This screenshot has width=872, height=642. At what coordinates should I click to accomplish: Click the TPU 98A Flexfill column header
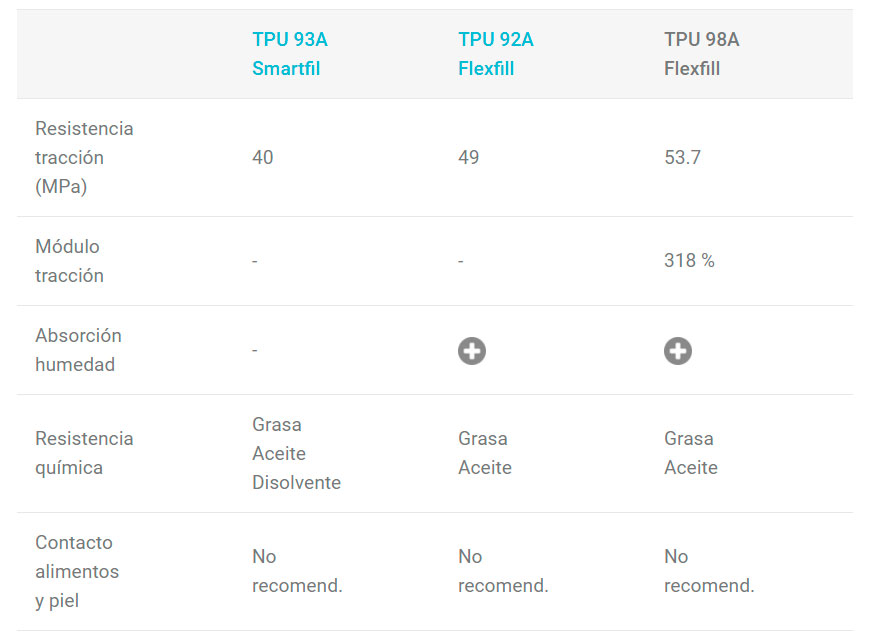[701, 54]
